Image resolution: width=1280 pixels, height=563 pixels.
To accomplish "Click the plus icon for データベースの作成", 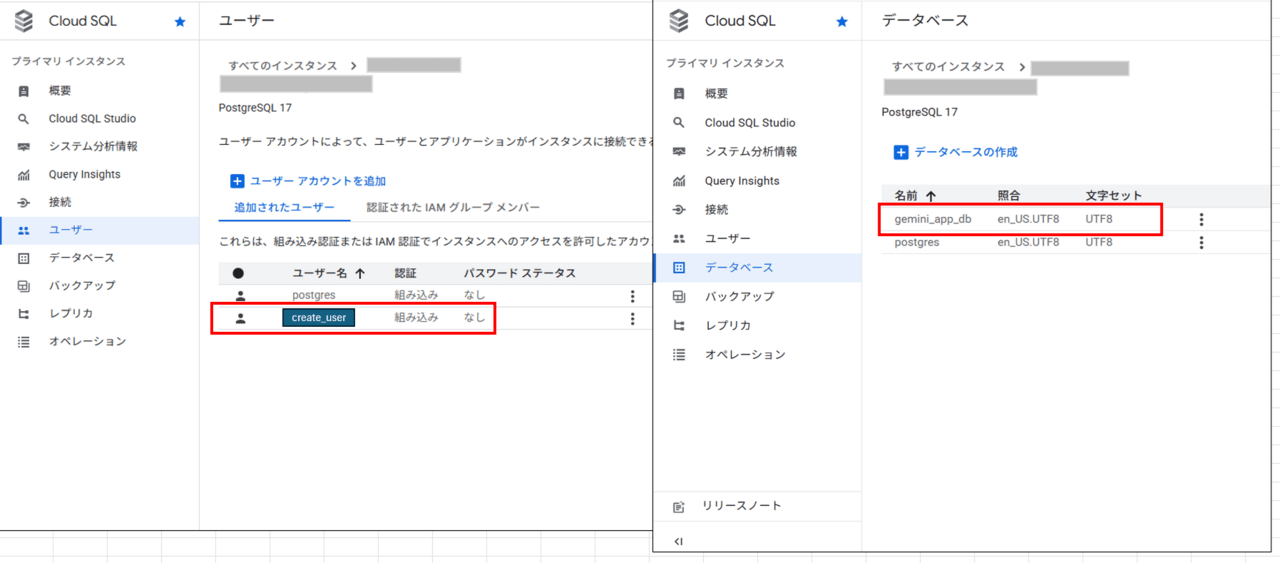I will coord(900,153).
